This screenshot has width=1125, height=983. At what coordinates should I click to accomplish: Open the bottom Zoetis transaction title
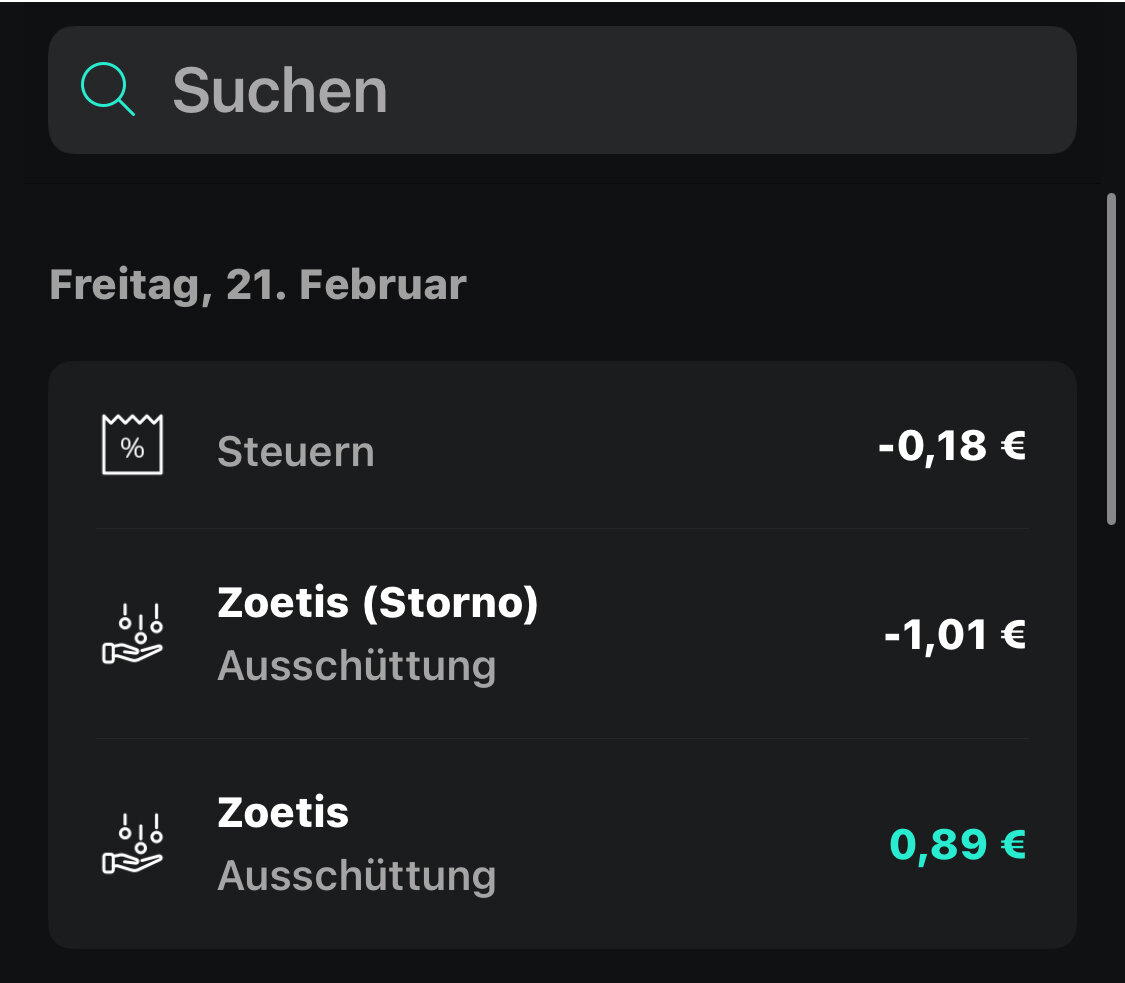click(283, 813)
